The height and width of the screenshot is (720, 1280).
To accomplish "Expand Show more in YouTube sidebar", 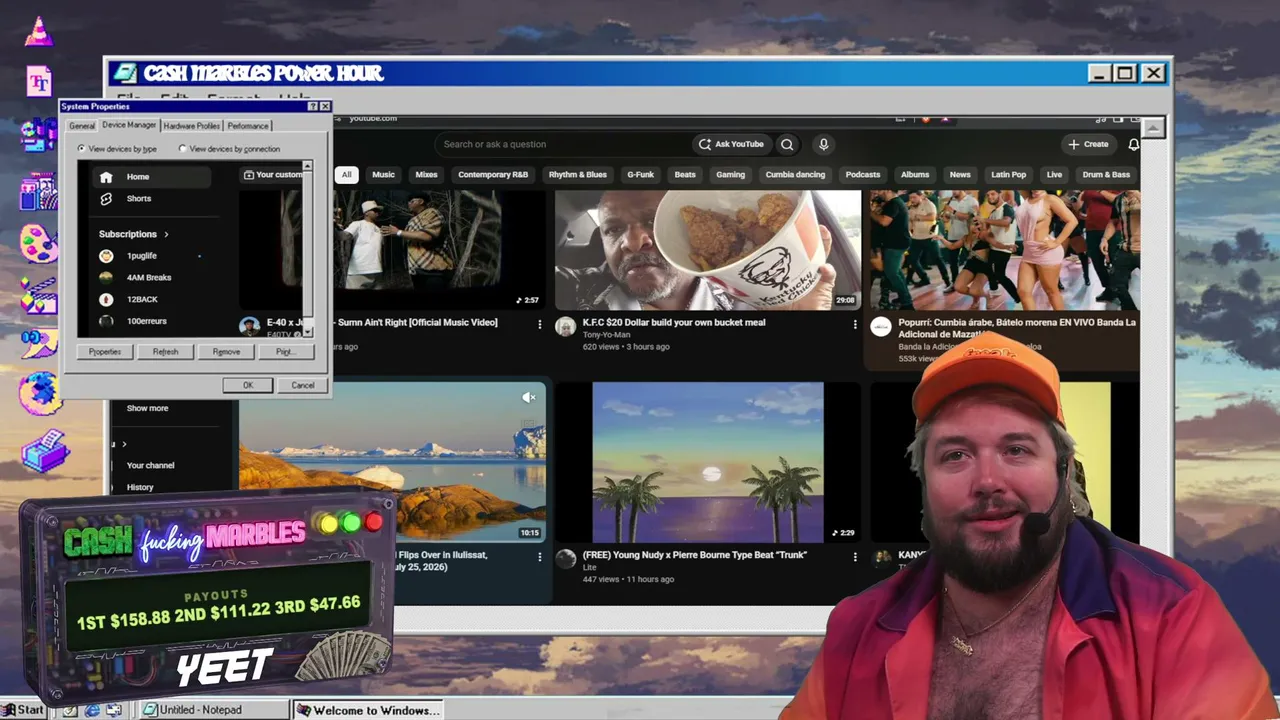I will pyautogui.click(x=147, y=408).
